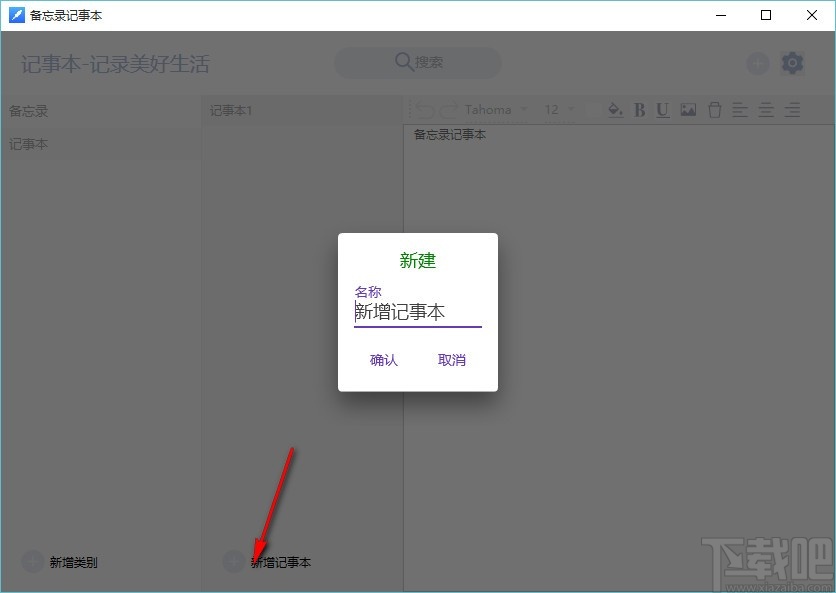The image size is (836, 593).
Task: Toggle underline formatting
Action: point(662,111)
